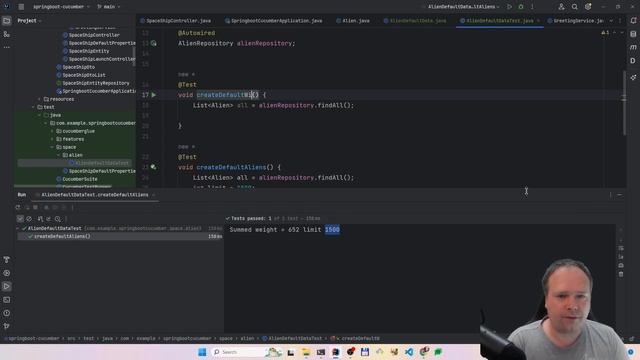The image size is (640, 360).
Task: Open the Services tool window icon
Action: (7, 273)
